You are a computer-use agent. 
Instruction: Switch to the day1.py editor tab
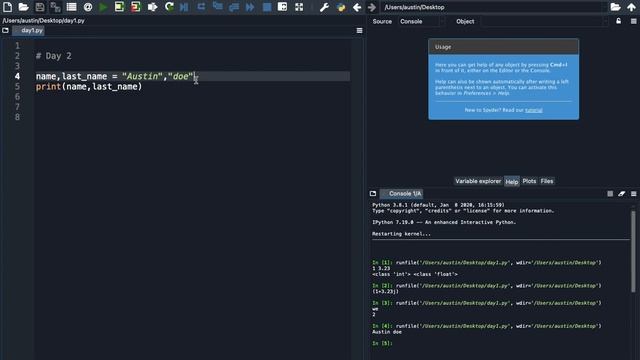pyautogui.click(x=29, y=31)
